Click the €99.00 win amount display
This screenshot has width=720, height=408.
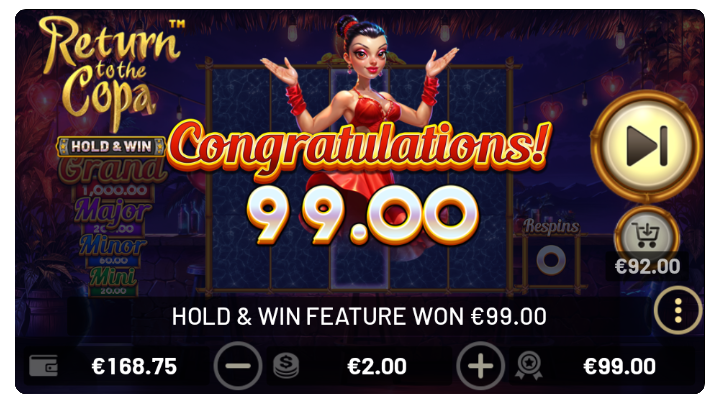(x=619, y=366)
